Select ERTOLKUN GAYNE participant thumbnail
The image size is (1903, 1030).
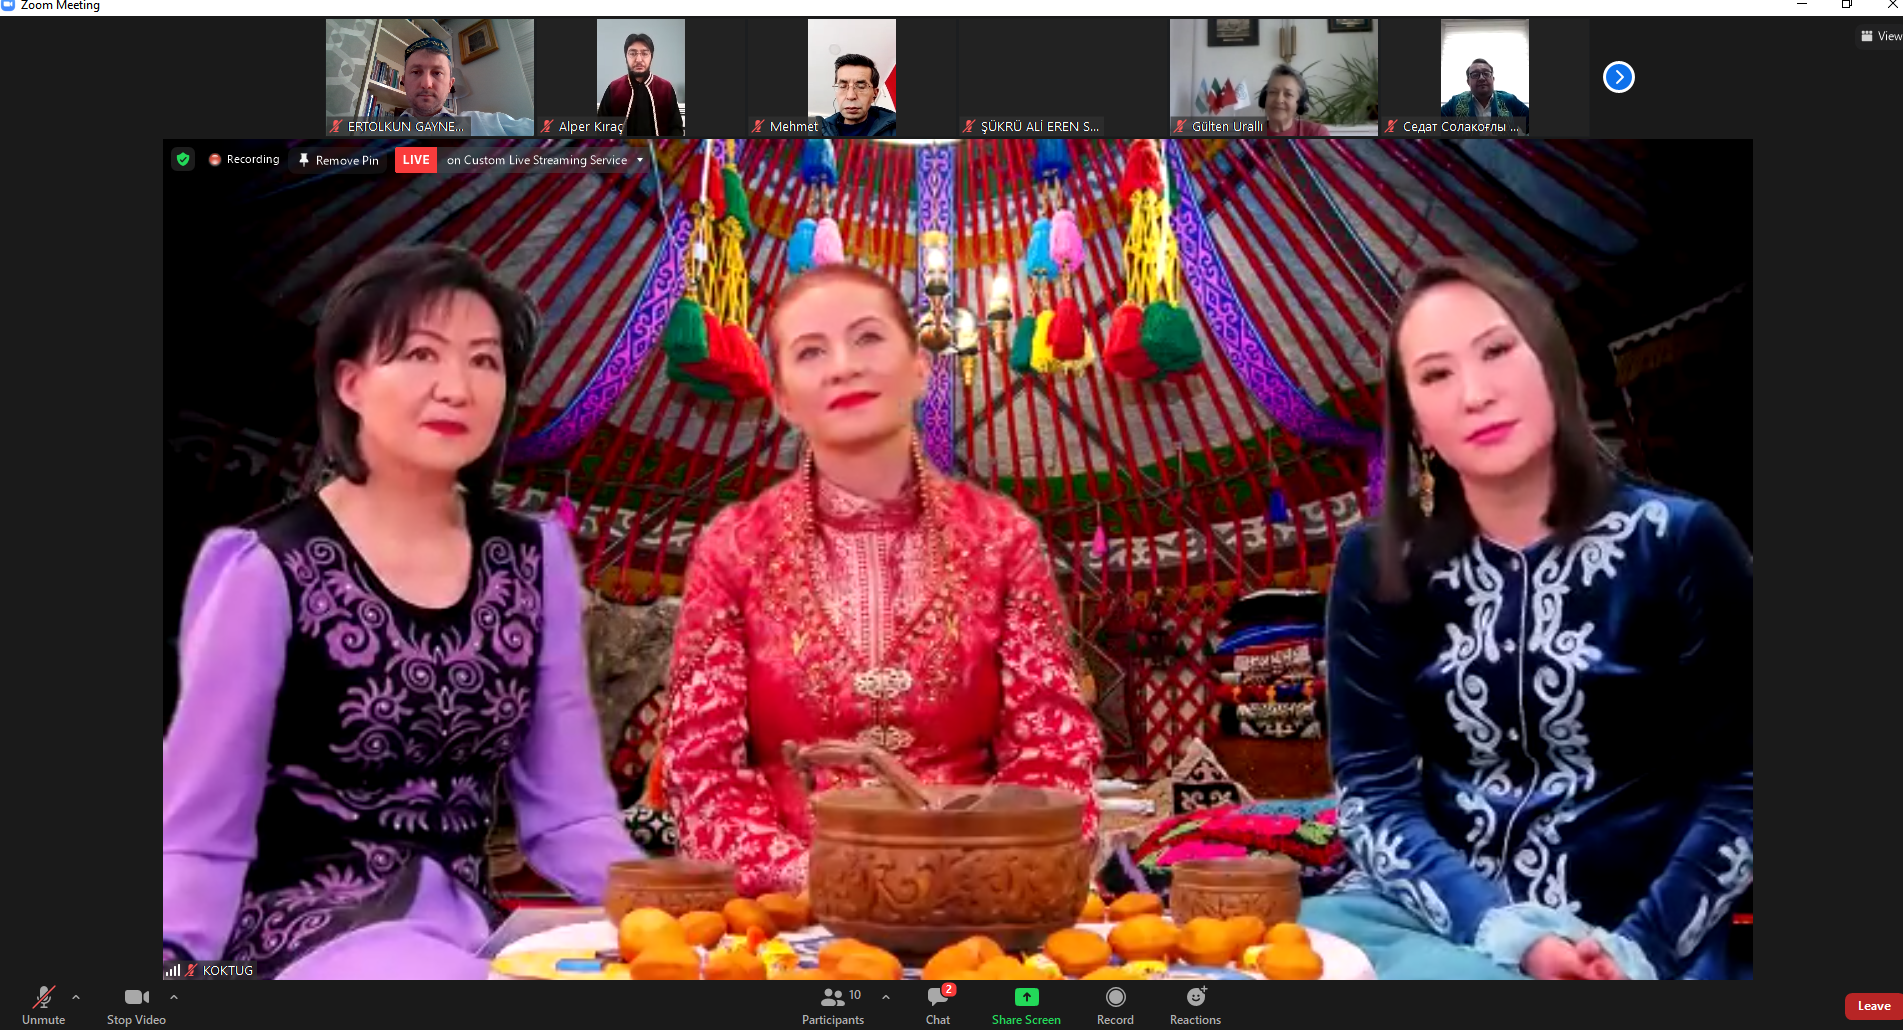click(429, 77)
